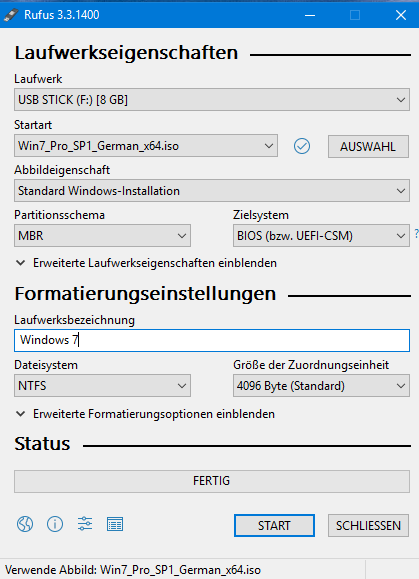This screenshot has width=419, height=579.
Task: Open the Zielsystem BIOS dropdown
Action: (x=321, y=236)
